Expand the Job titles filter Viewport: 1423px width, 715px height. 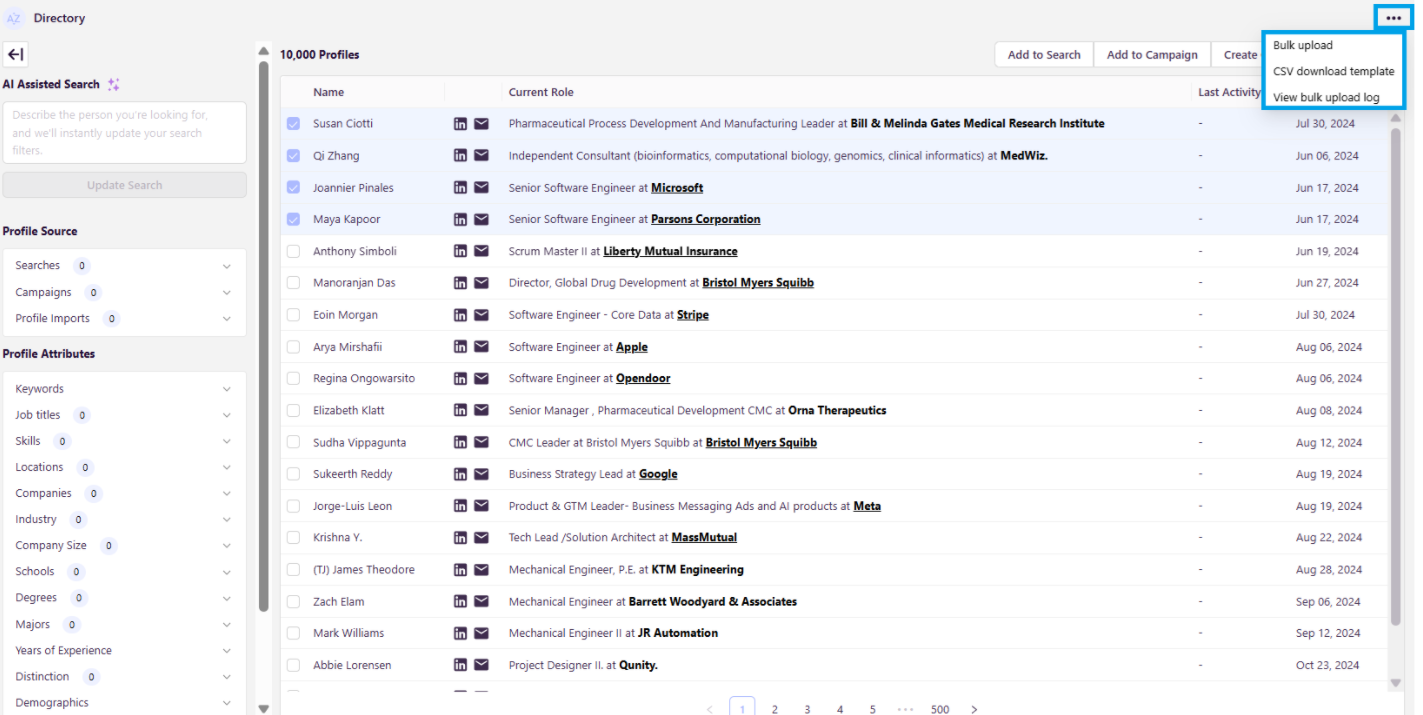227,415
